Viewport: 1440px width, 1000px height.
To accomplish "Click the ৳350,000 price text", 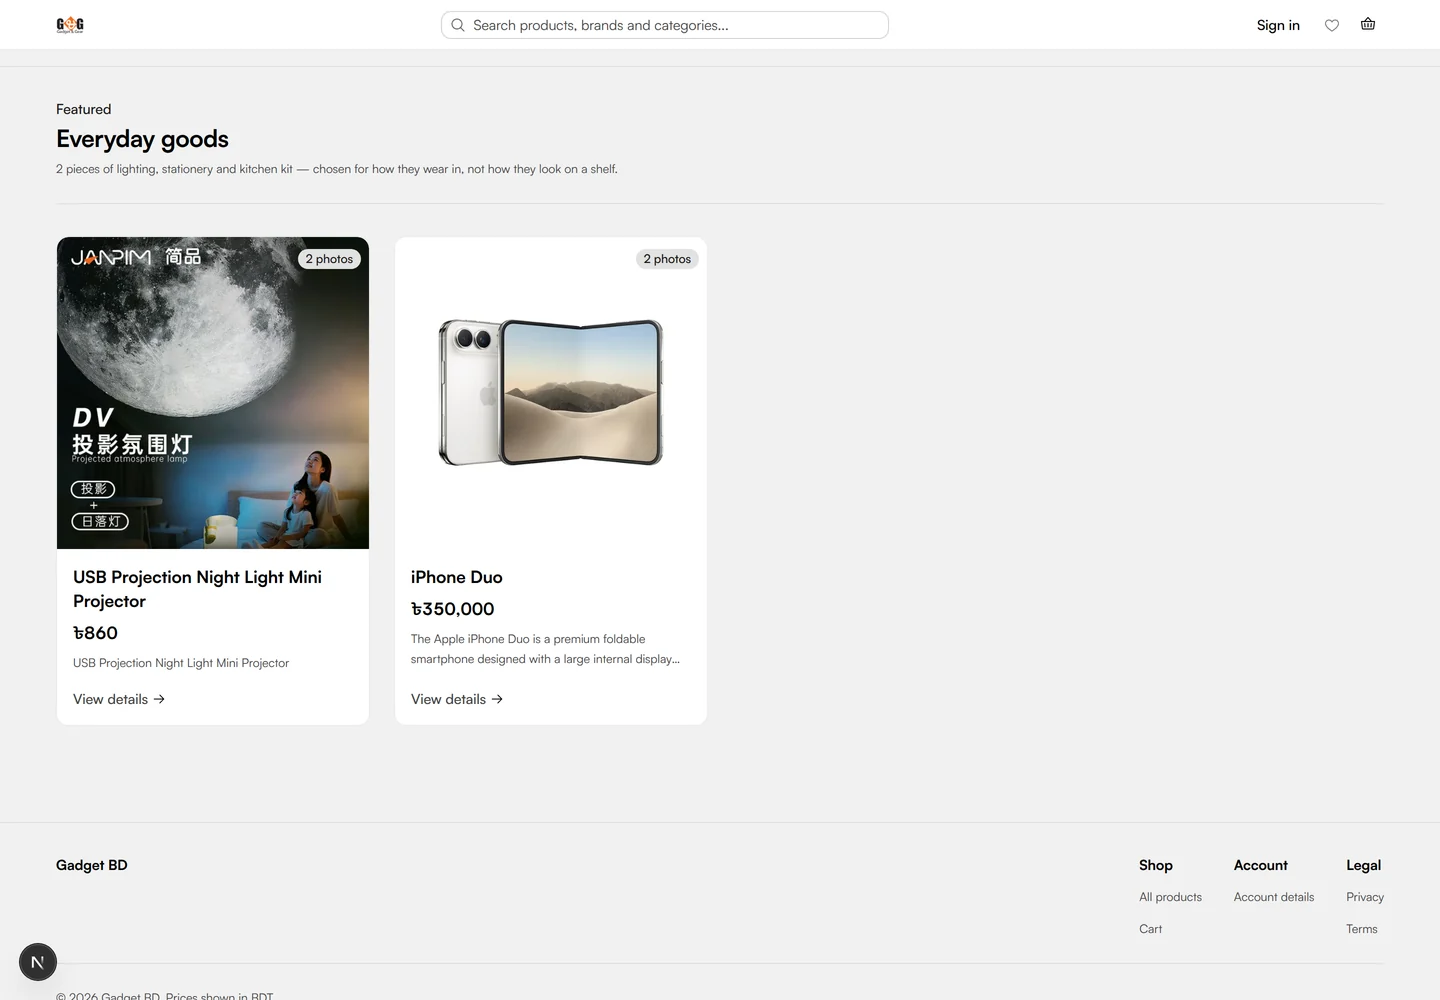I will (453, 609).
